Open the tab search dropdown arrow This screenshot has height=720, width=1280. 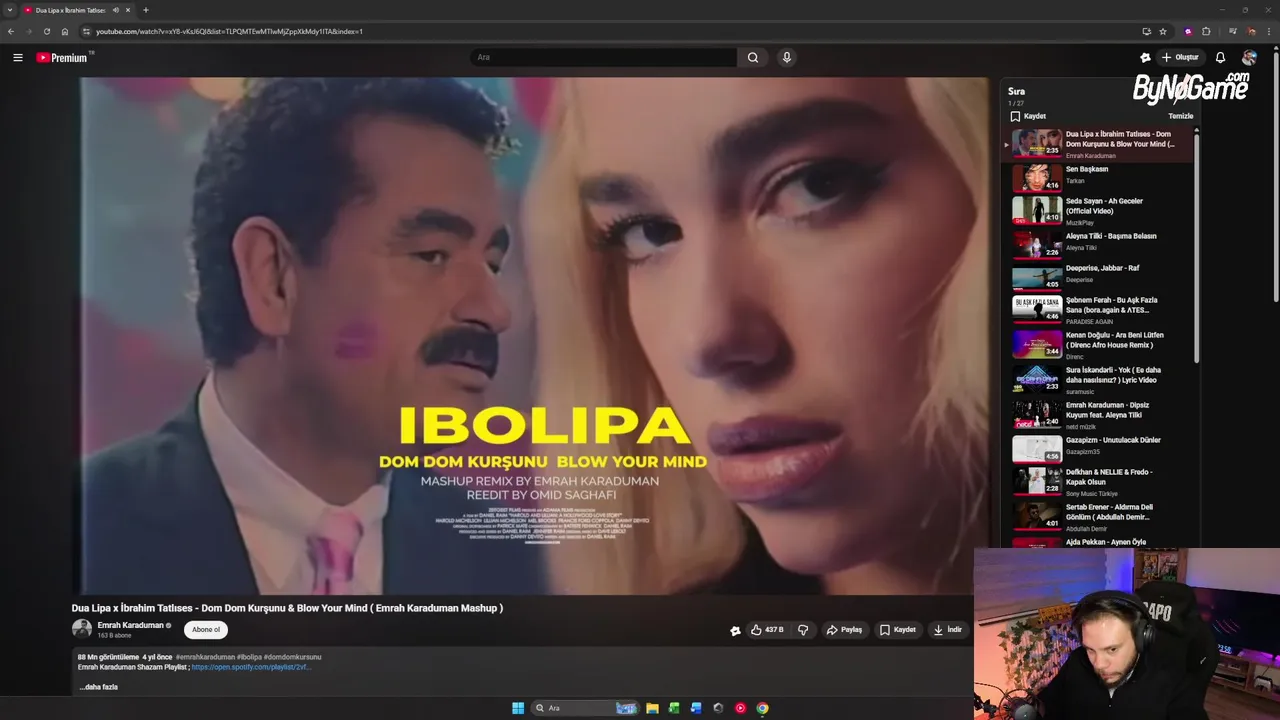pos(10,10)
